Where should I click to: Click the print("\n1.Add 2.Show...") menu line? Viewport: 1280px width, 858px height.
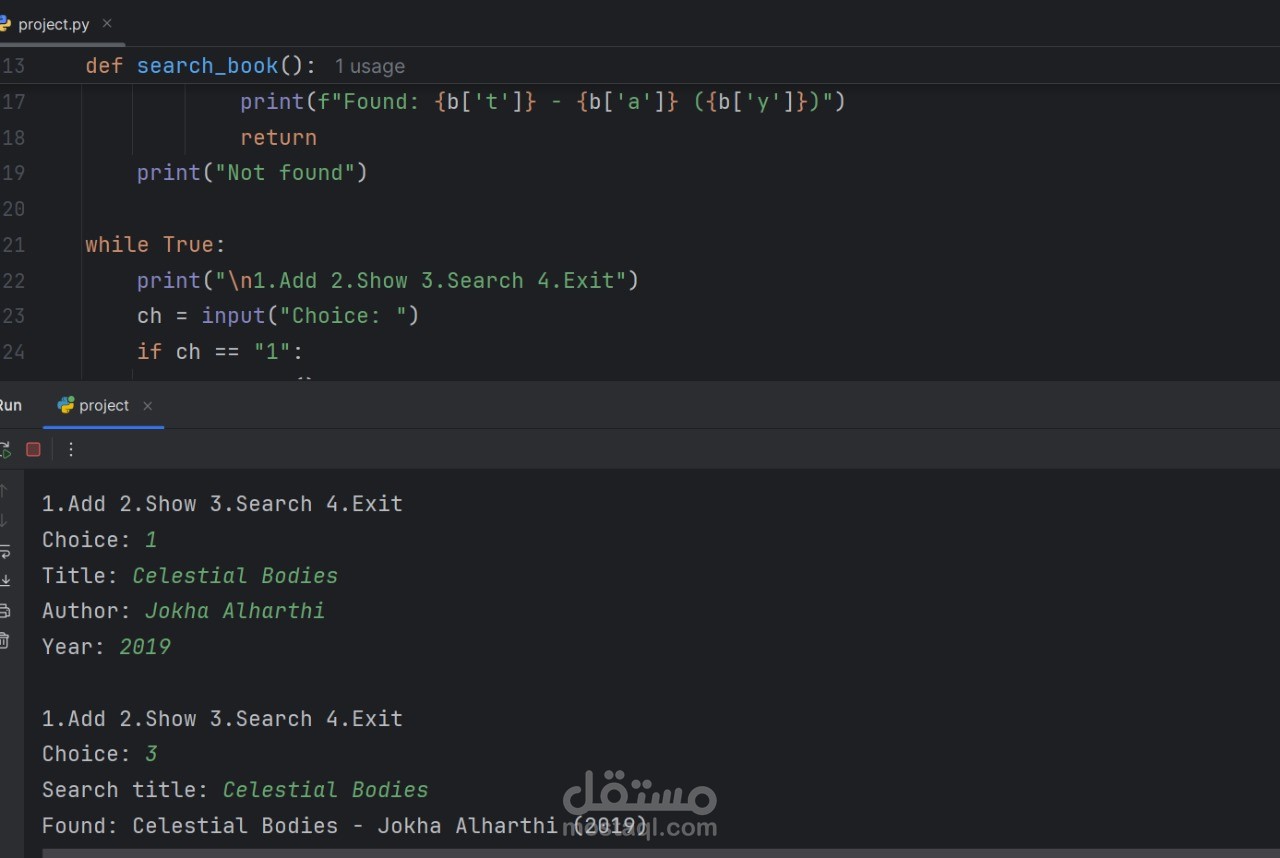point(388,280)
